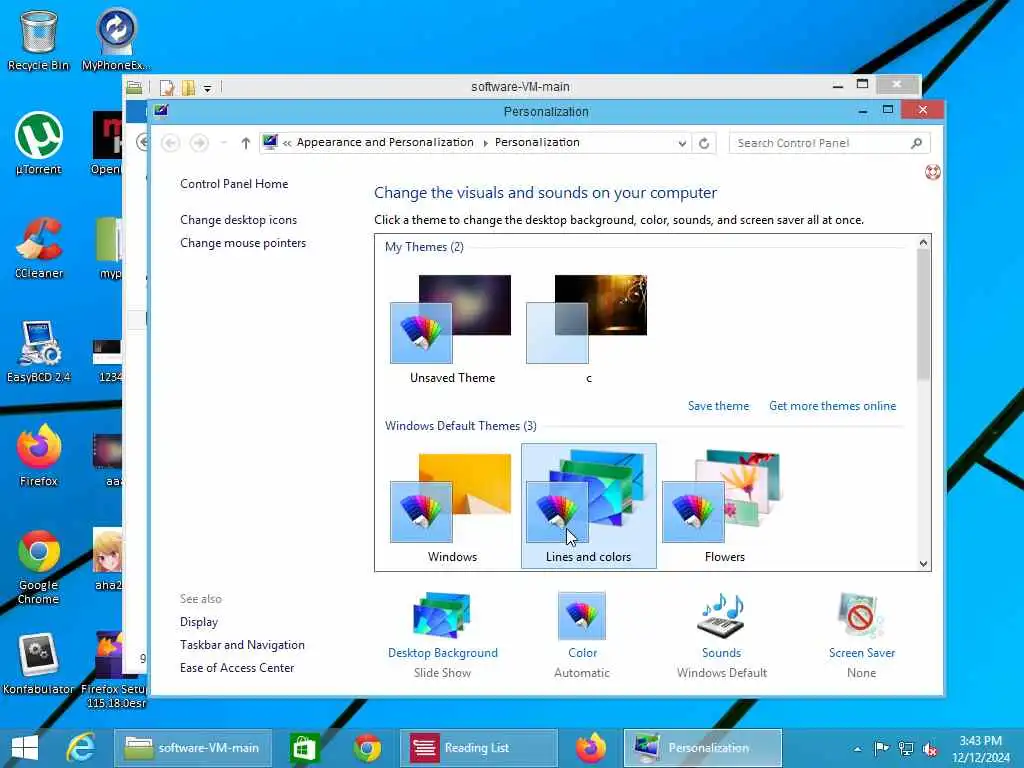Click the new folder icon in software-VM-main
The width and height of the screenshot is (1024, 768).
(x=188, y=88)
